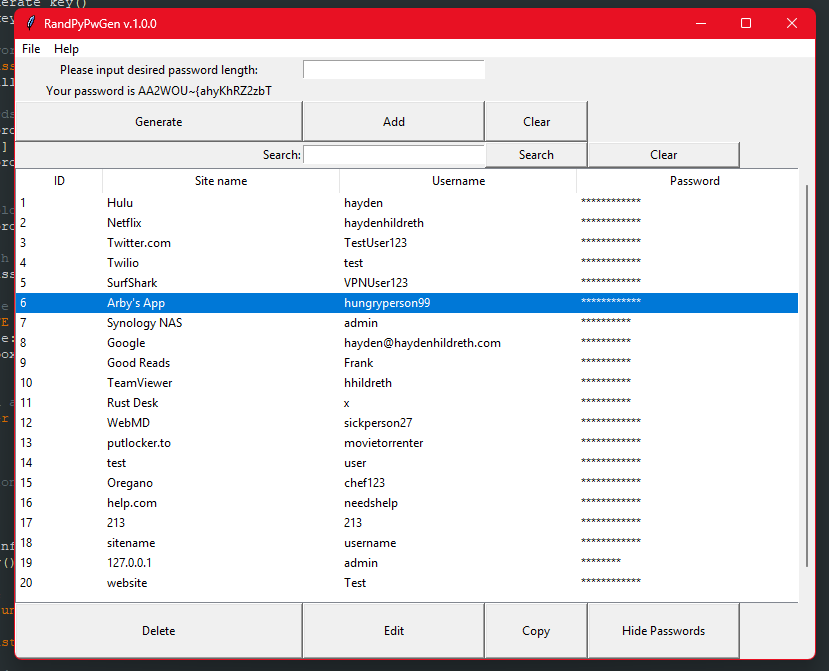Image resolution: width=829 pixels, height=671 pixels.
Task: Click username movietorrenter
Action: click(x=383, y=443)
